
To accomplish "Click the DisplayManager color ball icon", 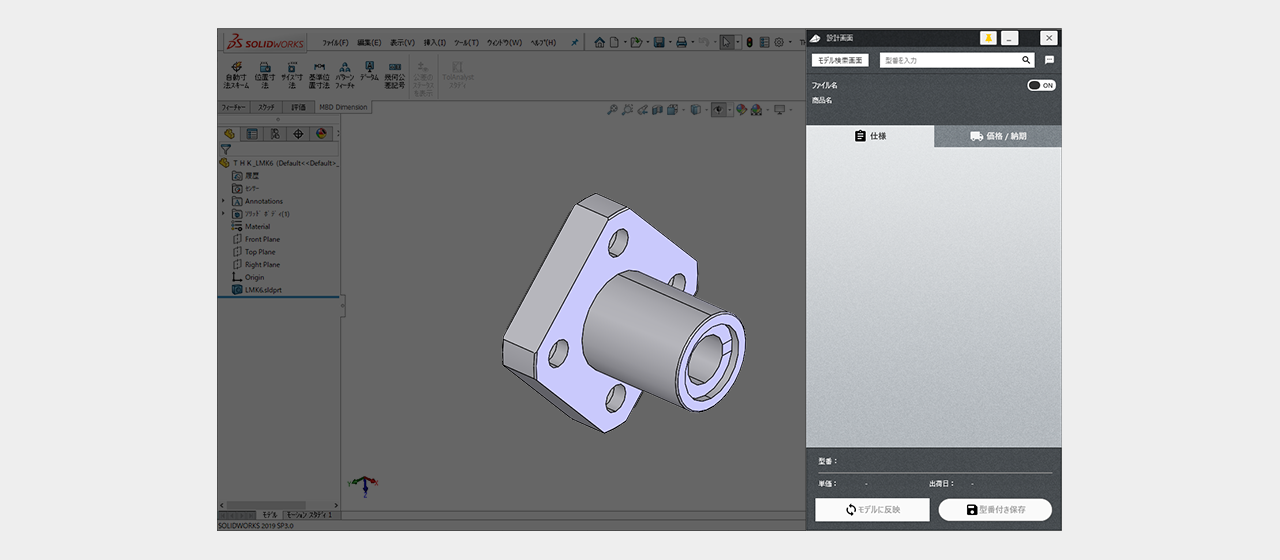I will 321,134.
